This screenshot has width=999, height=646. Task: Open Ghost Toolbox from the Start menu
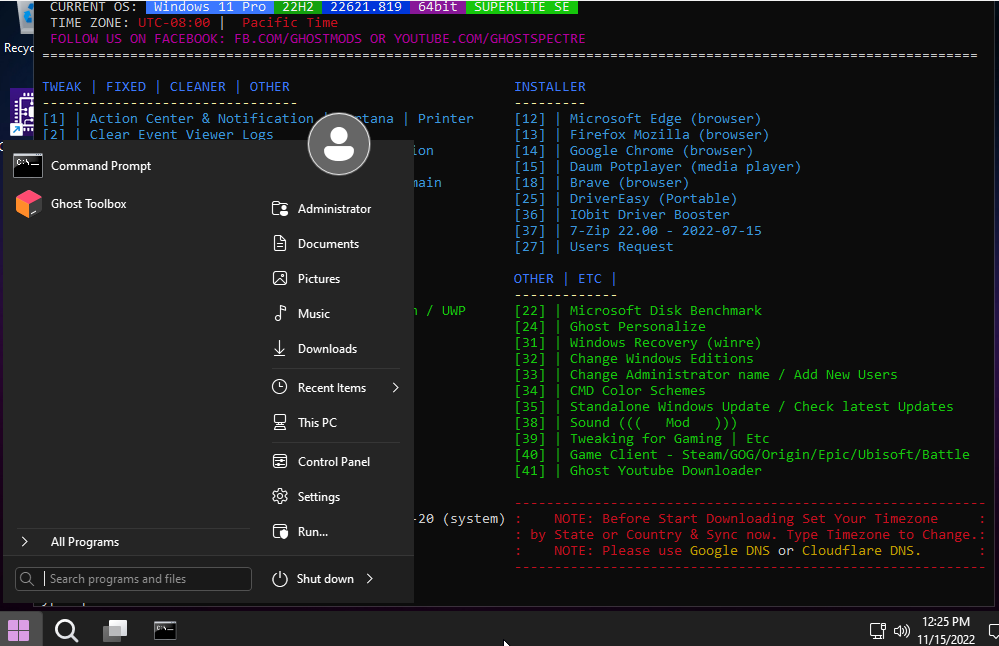[88, 204]
